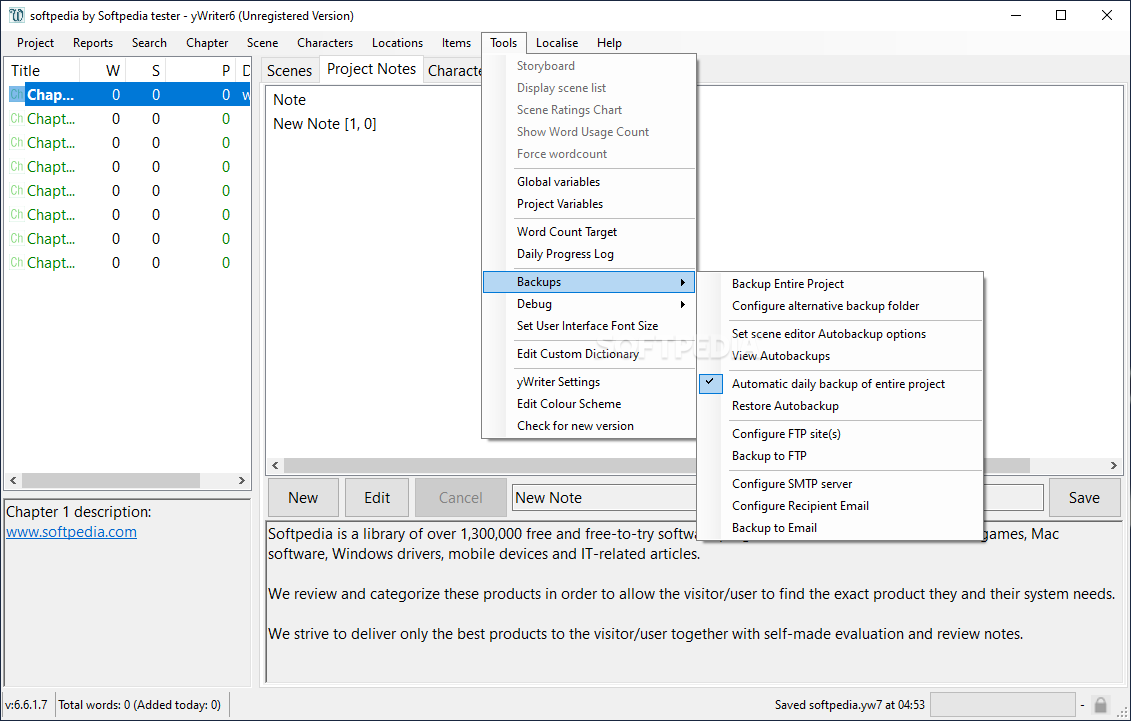
Task: Choose Backup to FTP
Action: [840, 456]
